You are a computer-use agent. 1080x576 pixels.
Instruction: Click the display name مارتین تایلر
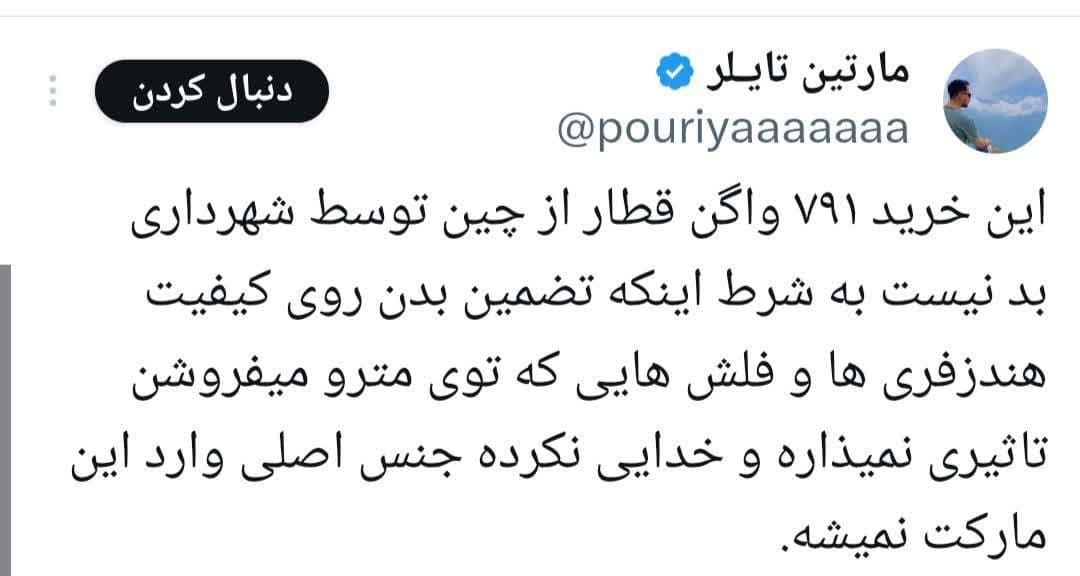(808, 71)
